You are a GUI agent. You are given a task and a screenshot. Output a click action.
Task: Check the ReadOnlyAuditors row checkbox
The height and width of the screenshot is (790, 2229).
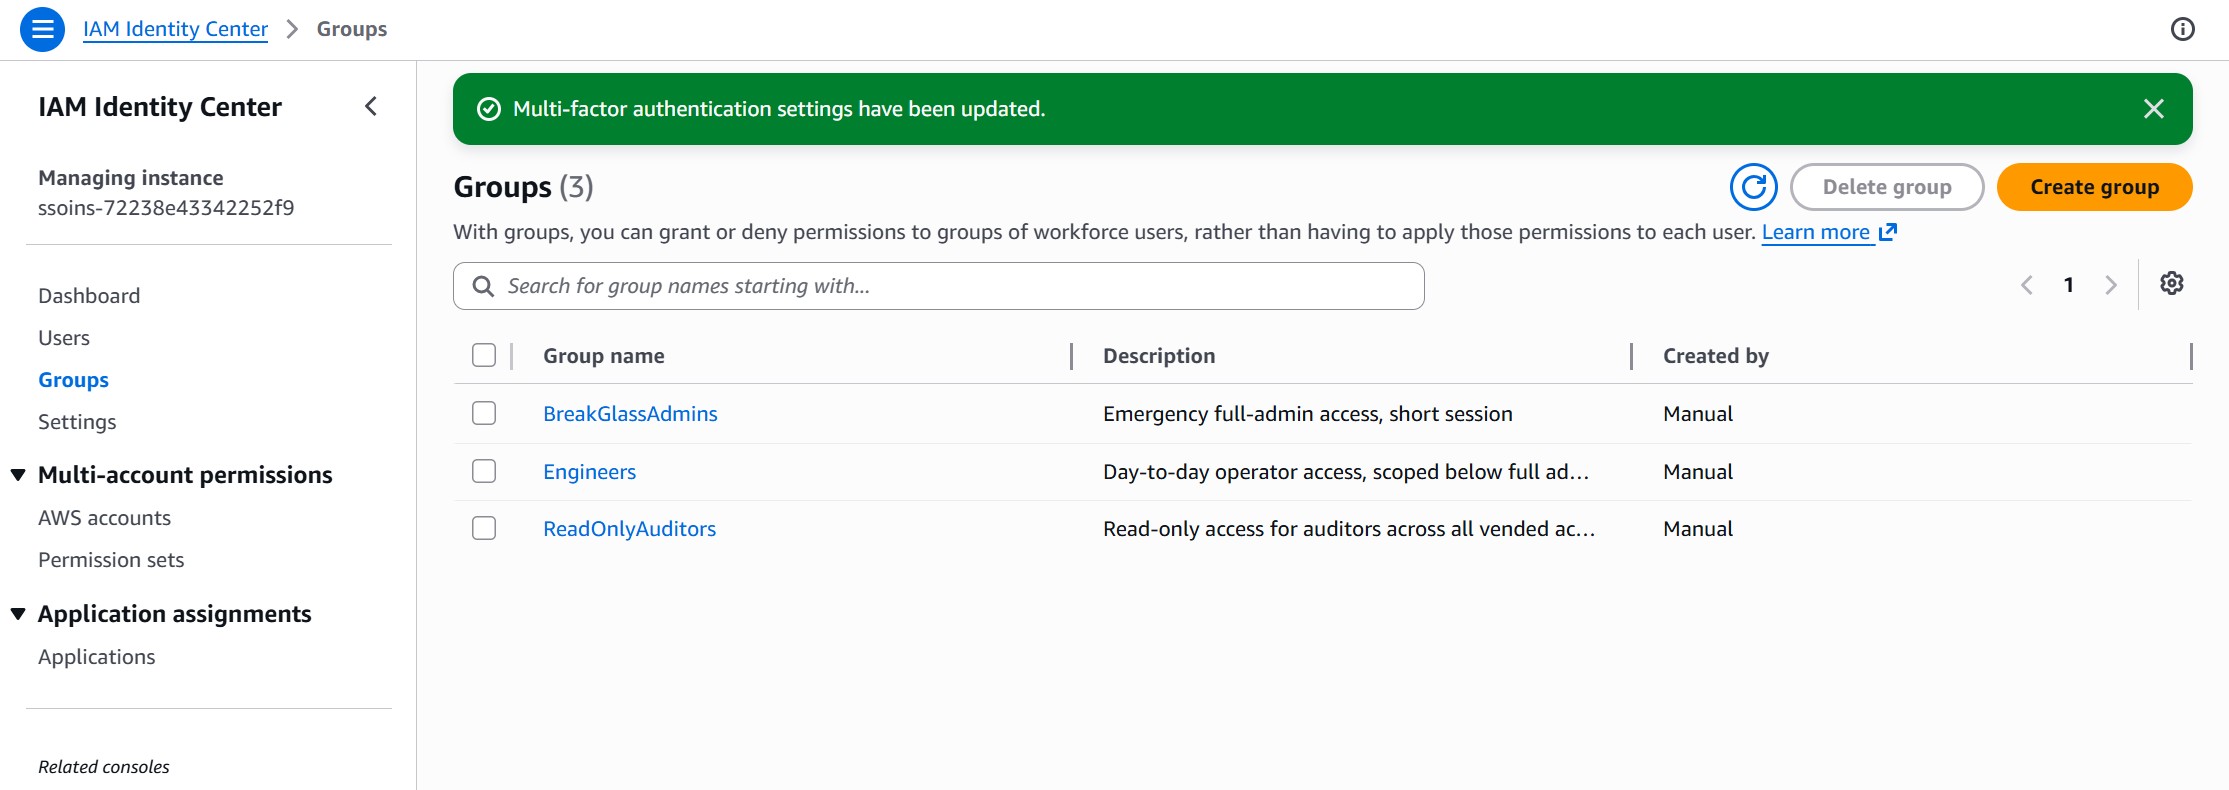484,528
